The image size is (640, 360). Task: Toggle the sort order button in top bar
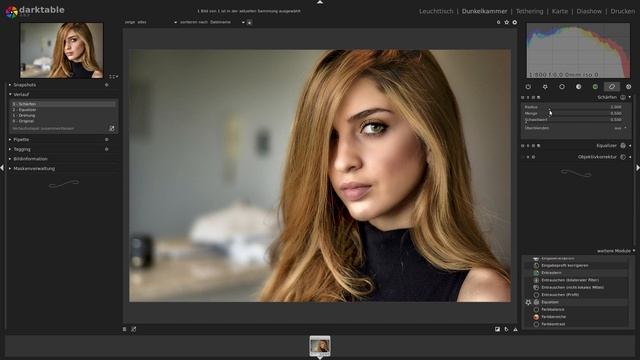249,22
